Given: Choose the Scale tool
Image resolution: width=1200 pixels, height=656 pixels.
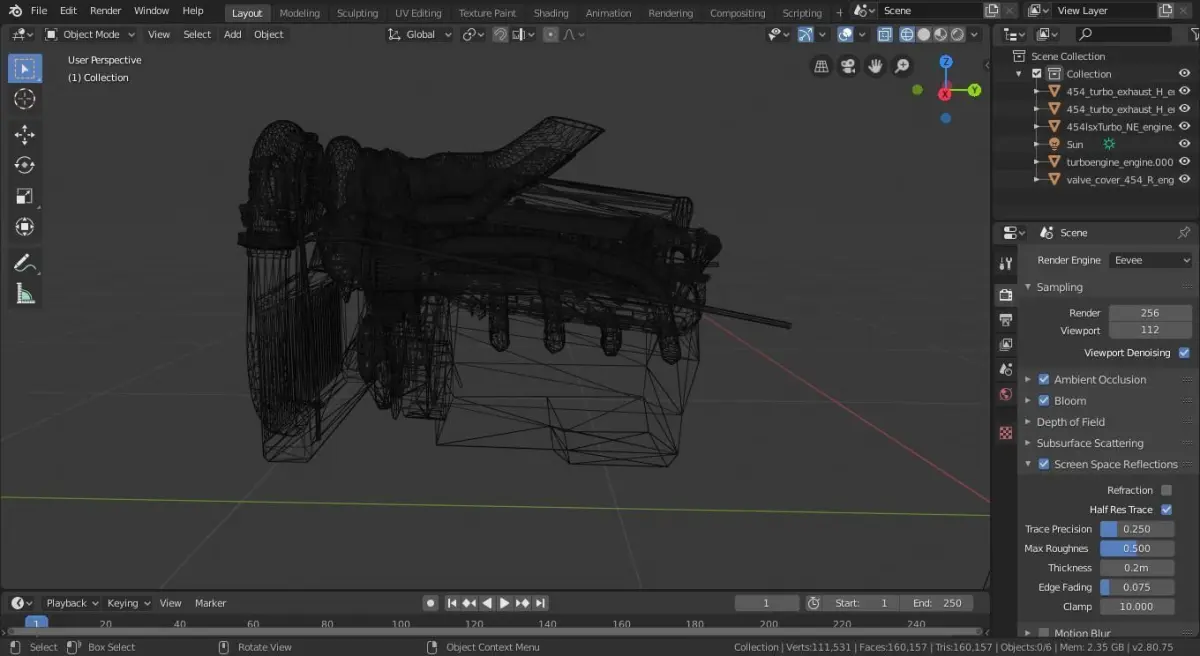Looking at the screenshot, I should (x=25, y=196).
